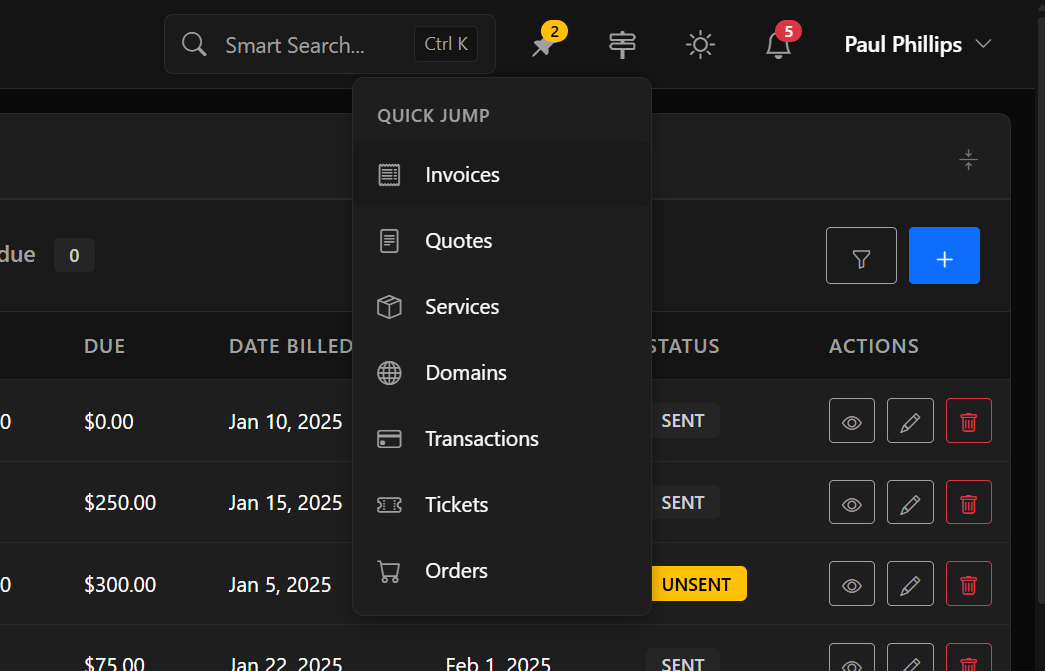Viewport: 1045px width, 671px height.
Task: Delete the UNSENT invoice with trash icon
Action: (x=968, y=584)
